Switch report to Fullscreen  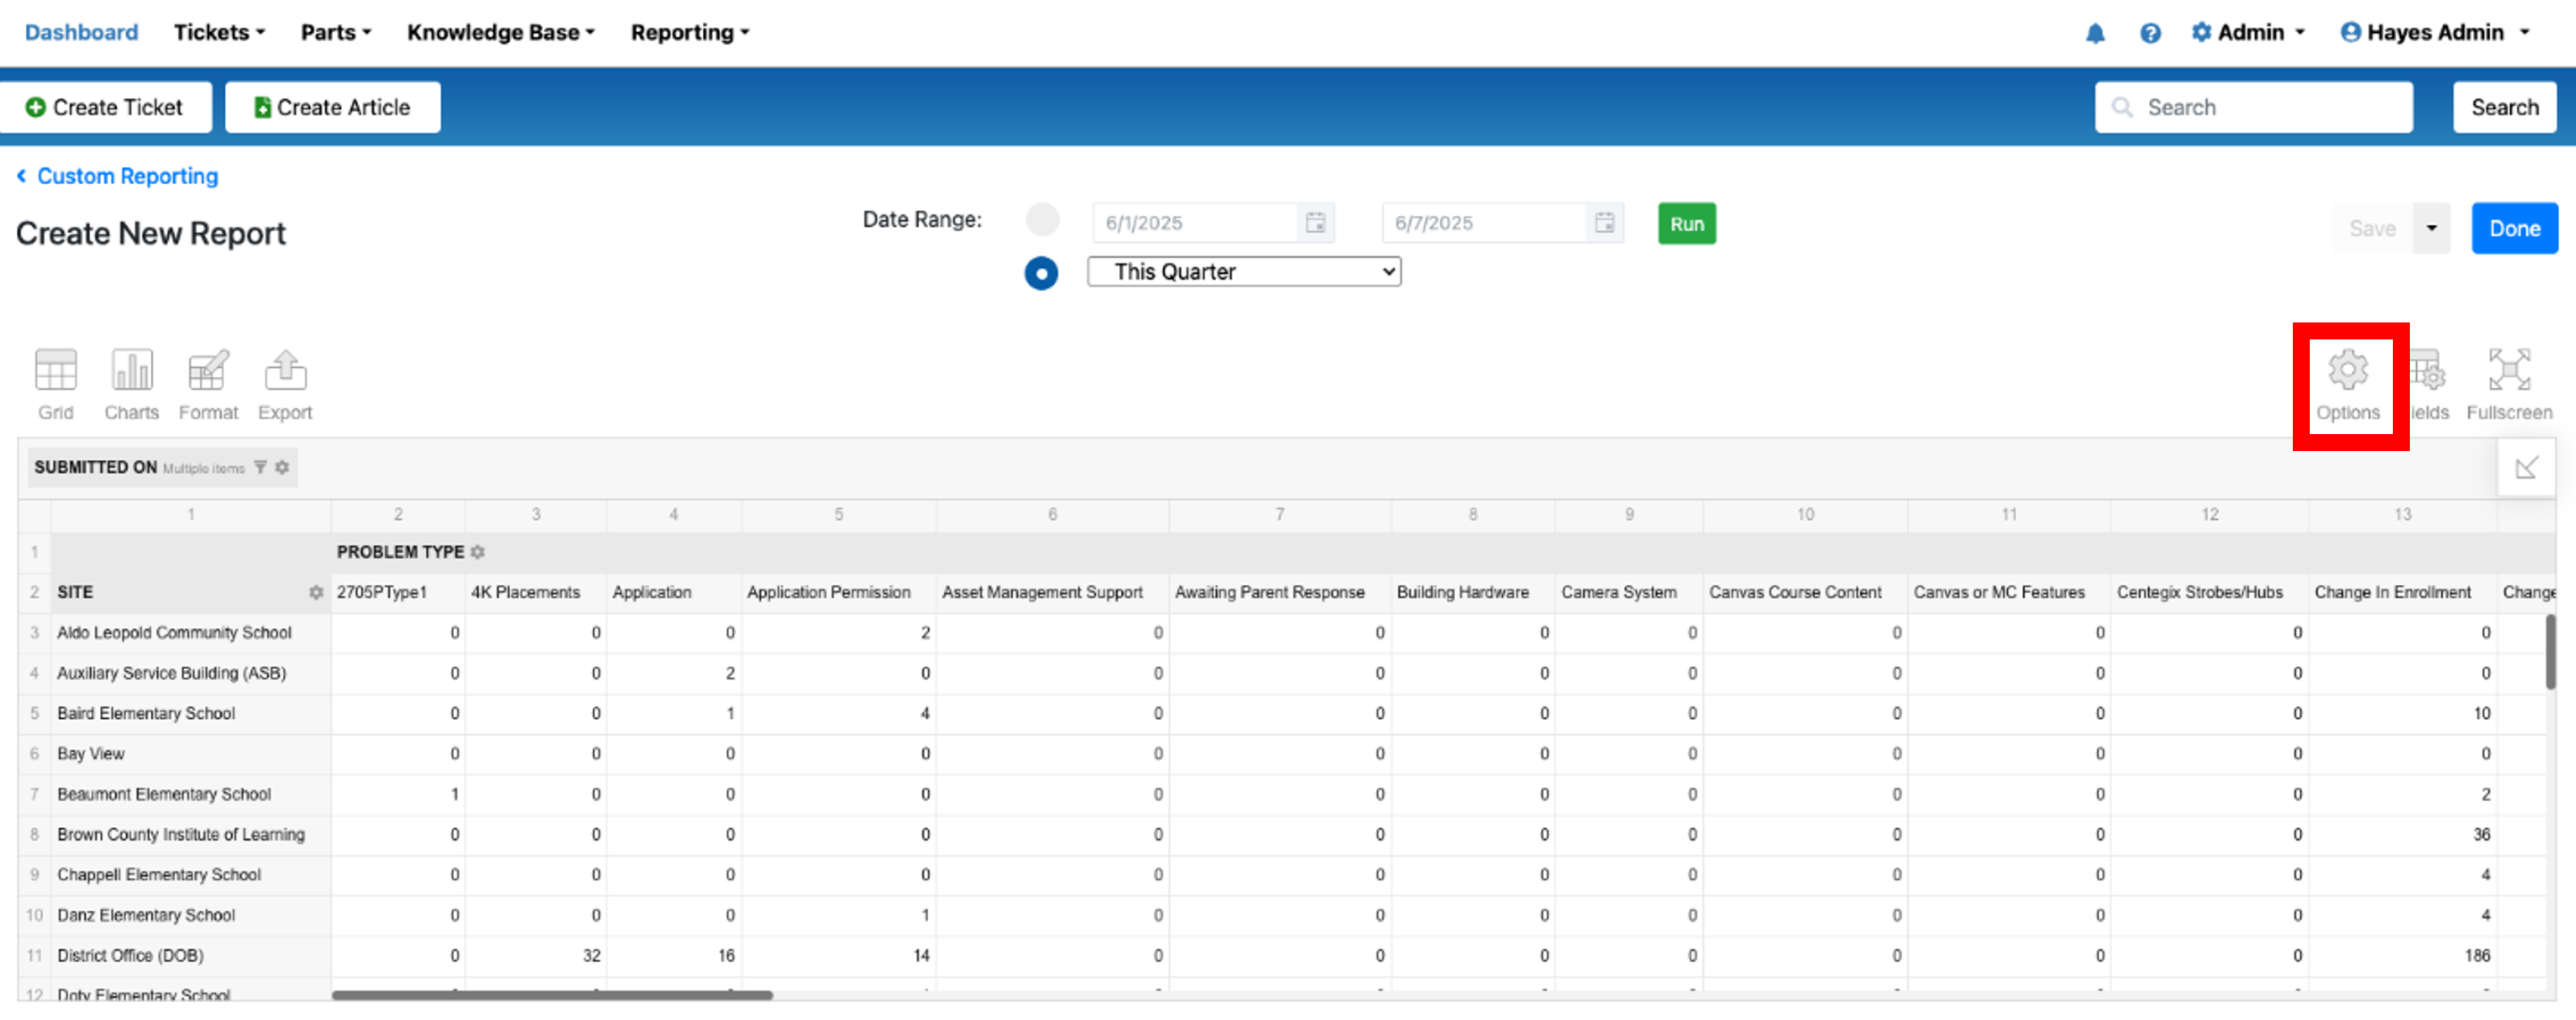click(2509, 385)
